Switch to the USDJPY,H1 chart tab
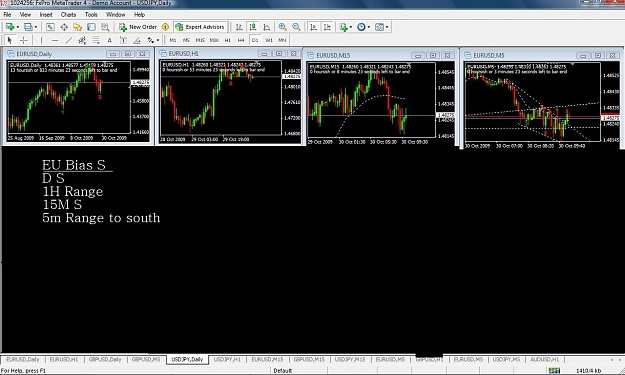Screen dimensions: 625x375 pyautogui.click(x=227, y=359)
